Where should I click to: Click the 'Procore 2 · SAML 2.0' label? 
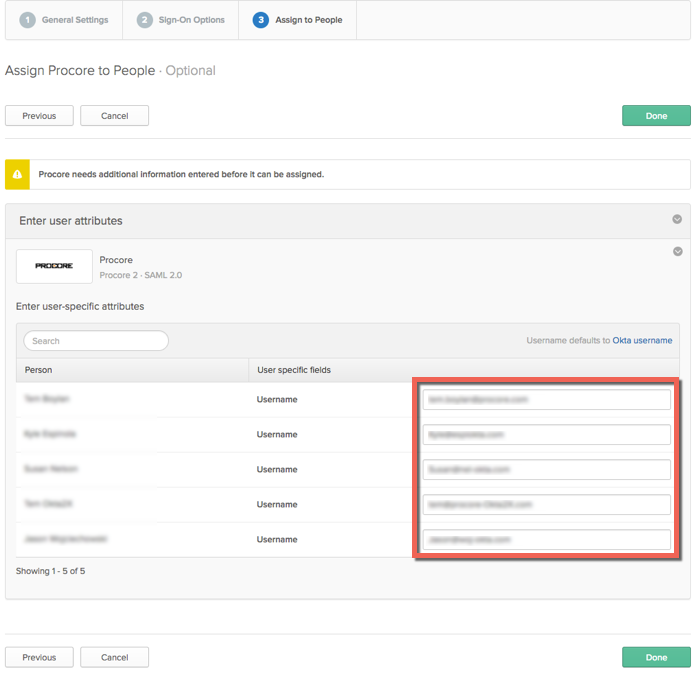pyautogui.click(x=141, y=275)
